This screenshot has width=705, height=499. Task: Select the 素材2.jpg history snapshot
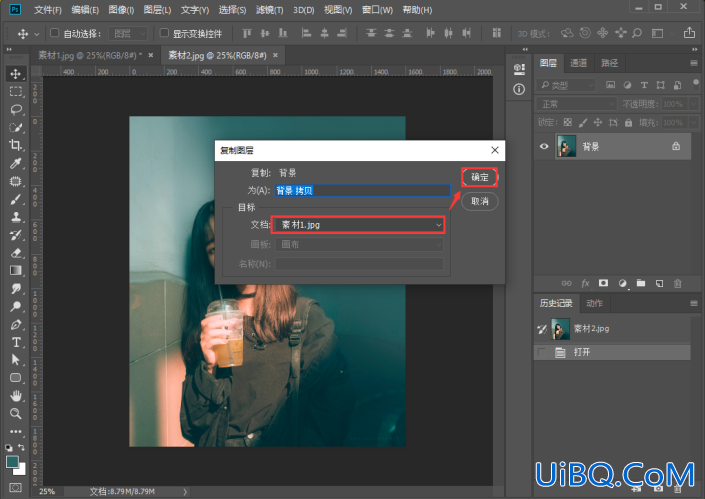pyautogui.click(x=614, y=329)
